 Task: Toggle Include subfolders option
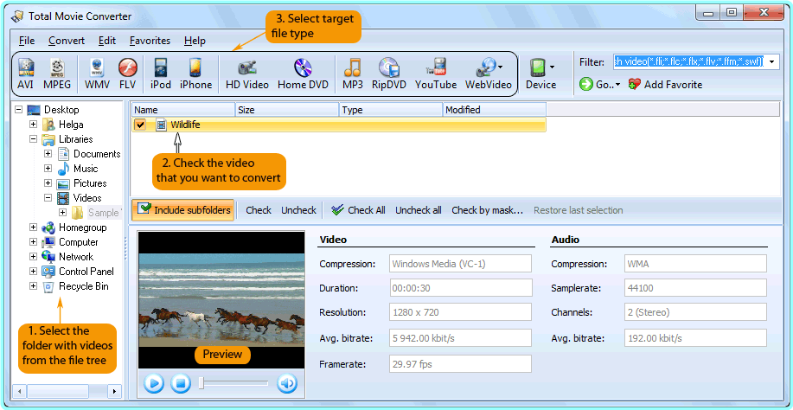tap(183, 210)
